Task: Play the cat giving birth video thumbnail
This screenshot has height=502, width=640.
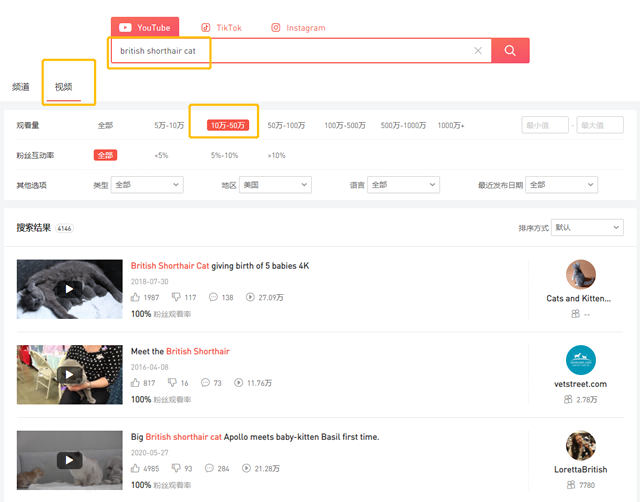Action: pyautogui.click(x=69, y=289)
